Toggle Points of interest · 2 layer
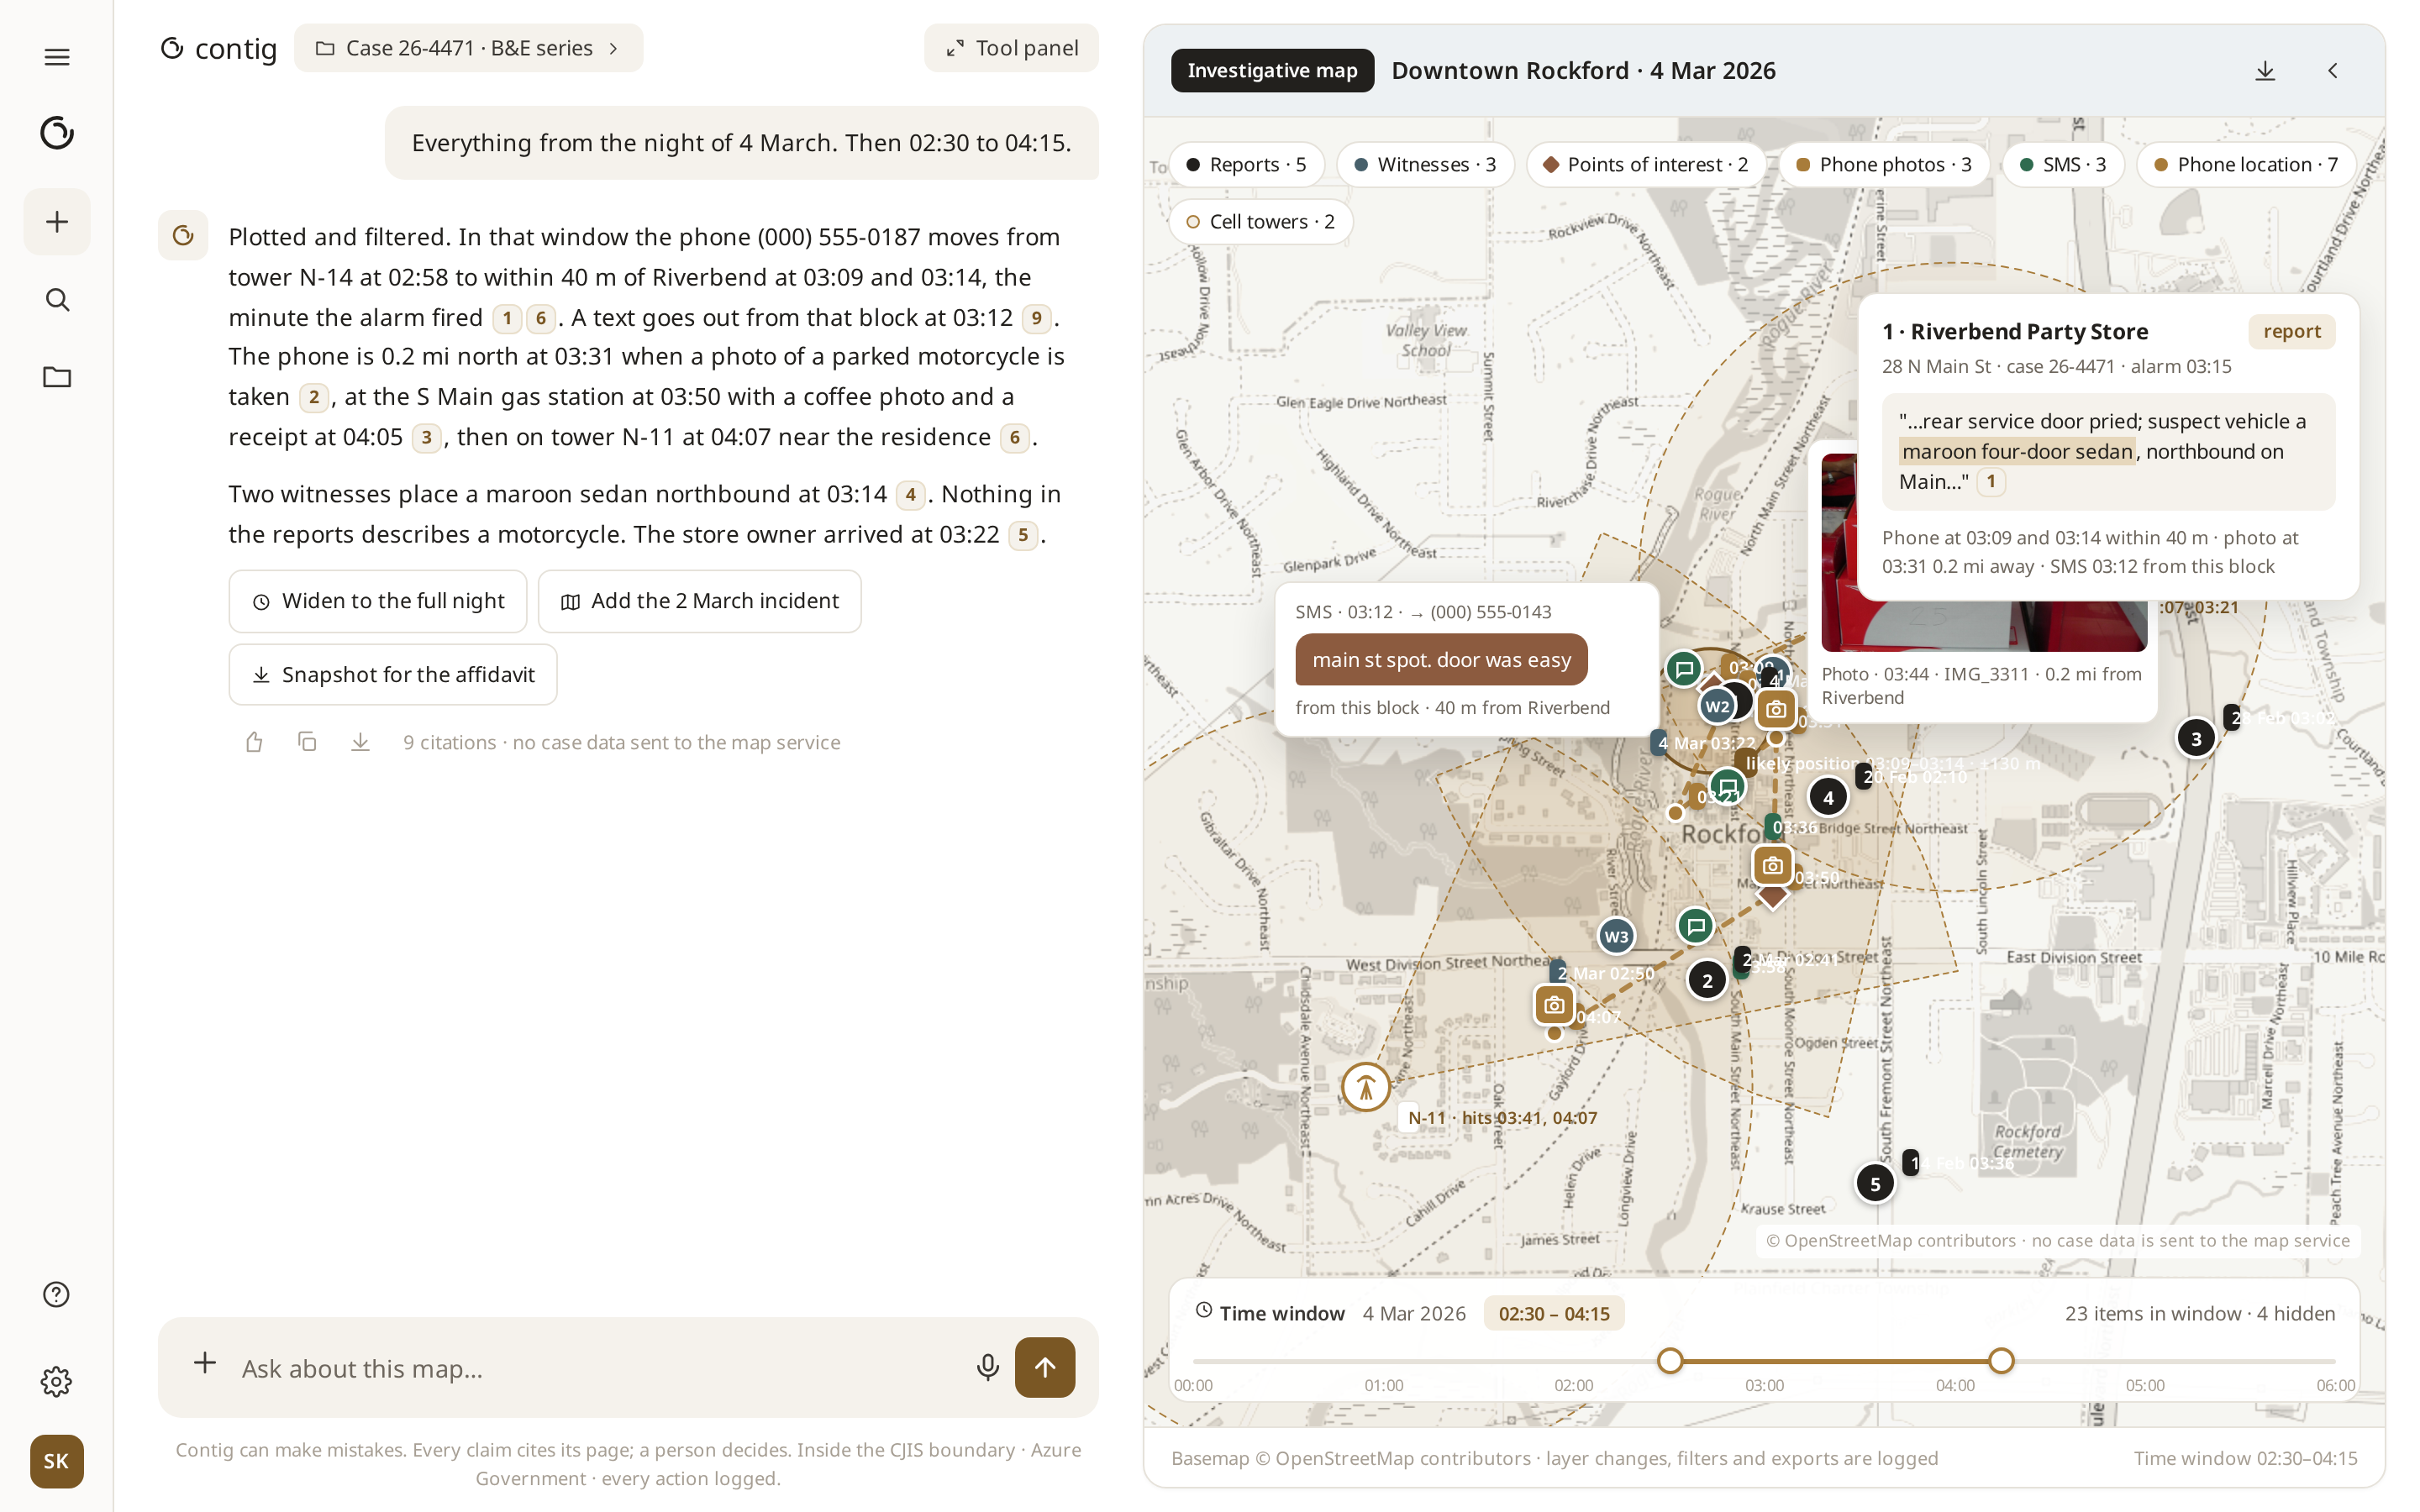Viewport: 2420px width, 1512px height. point(1646,164)
